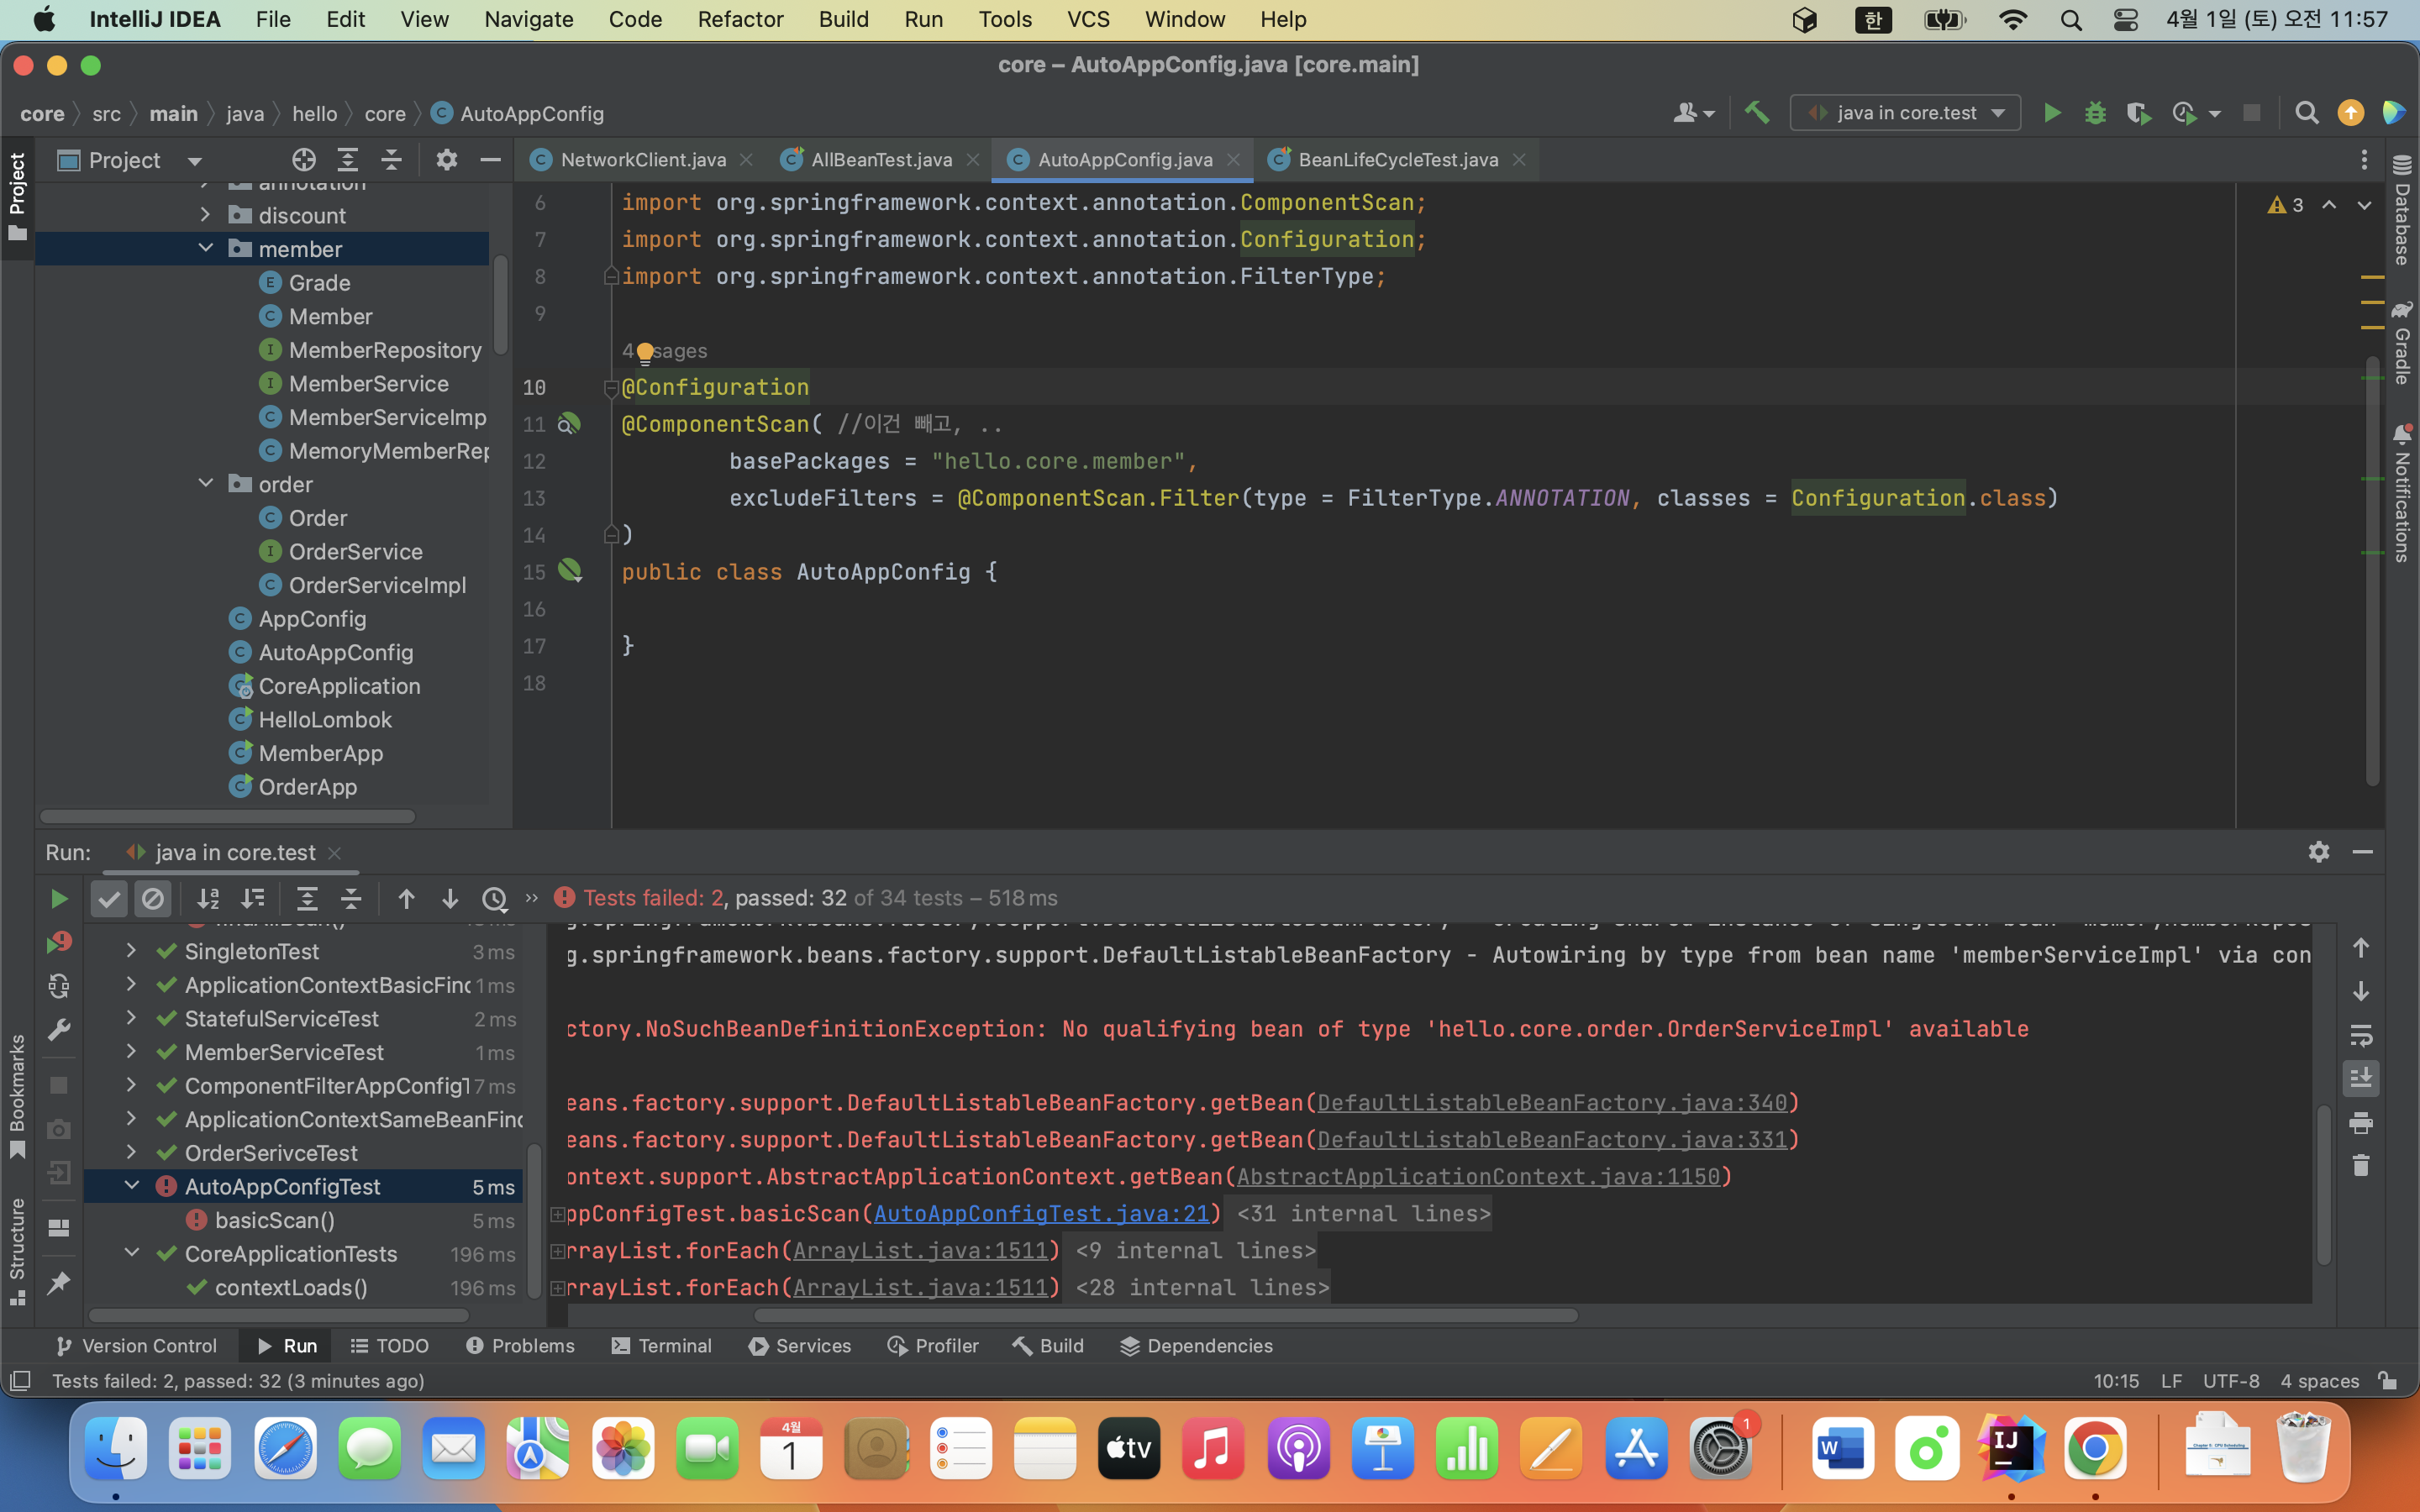Open the run configuration dropdown
Viewport: 2420px width, 1512px height.
[1906, 113]
